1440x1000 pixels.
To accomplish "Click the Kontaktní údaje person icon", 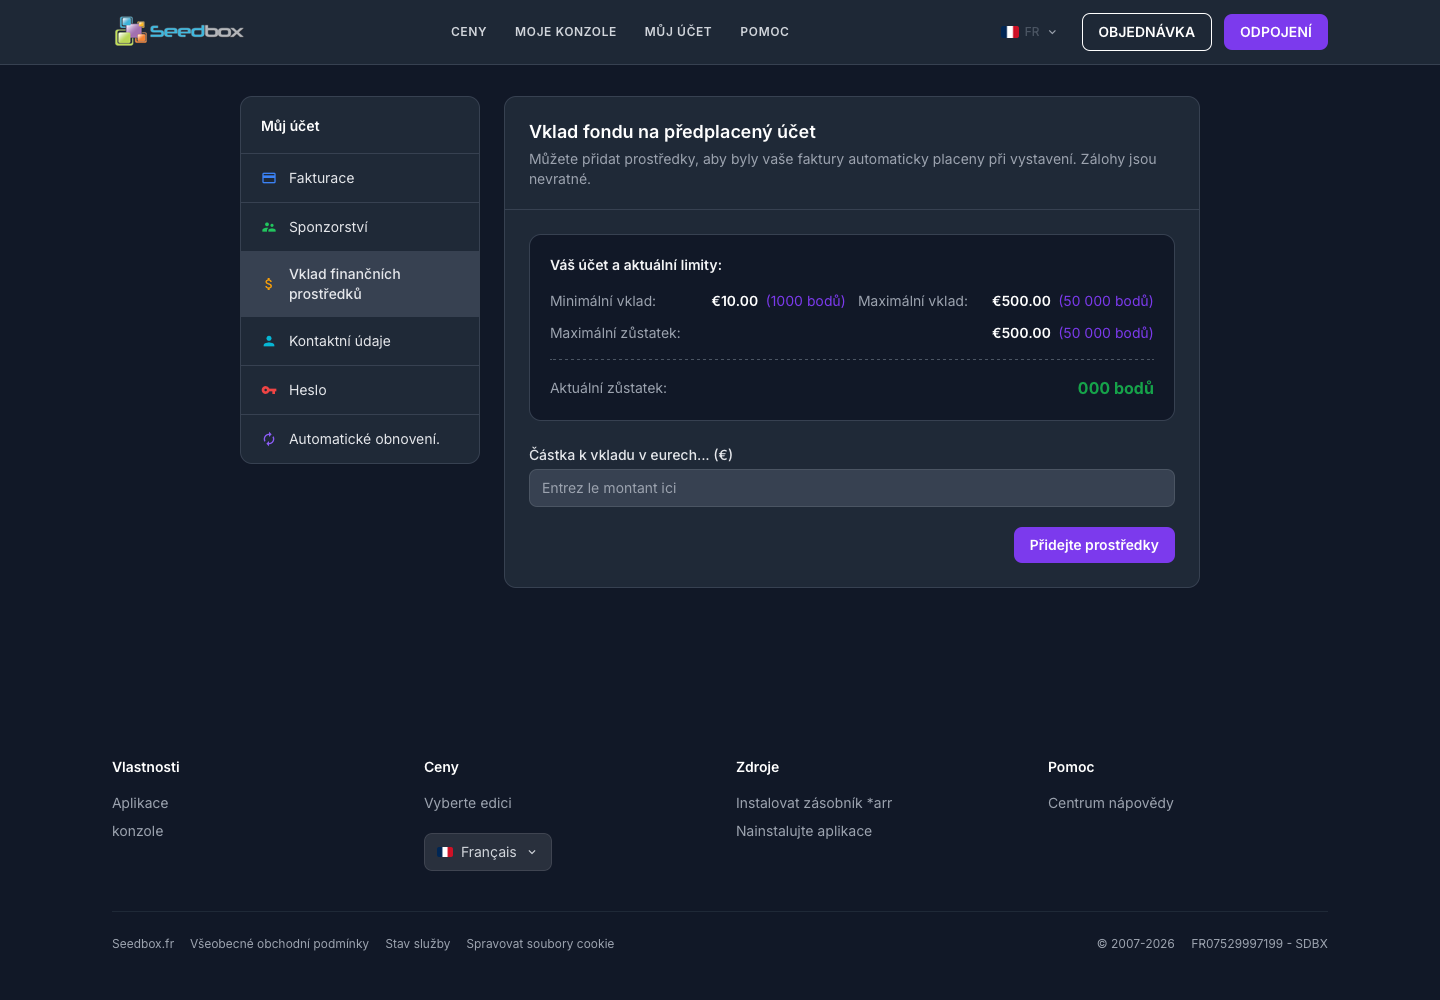I will (269, 341).
